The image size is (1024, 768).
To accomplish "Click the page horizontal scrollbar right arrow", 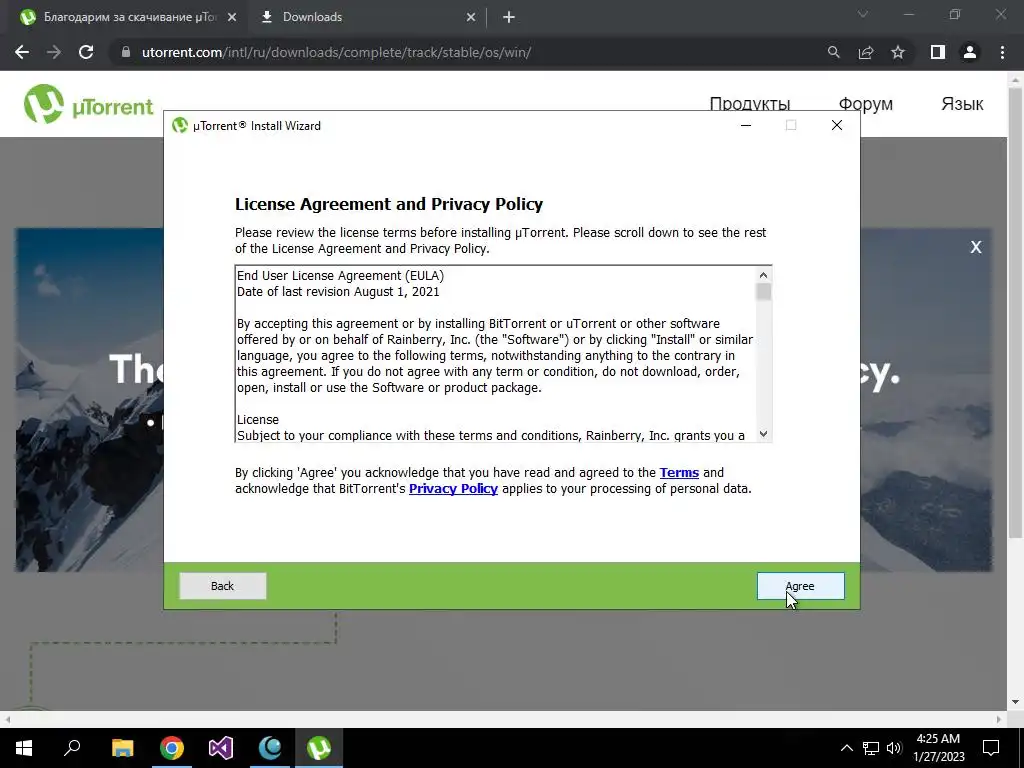I will 999,719.
